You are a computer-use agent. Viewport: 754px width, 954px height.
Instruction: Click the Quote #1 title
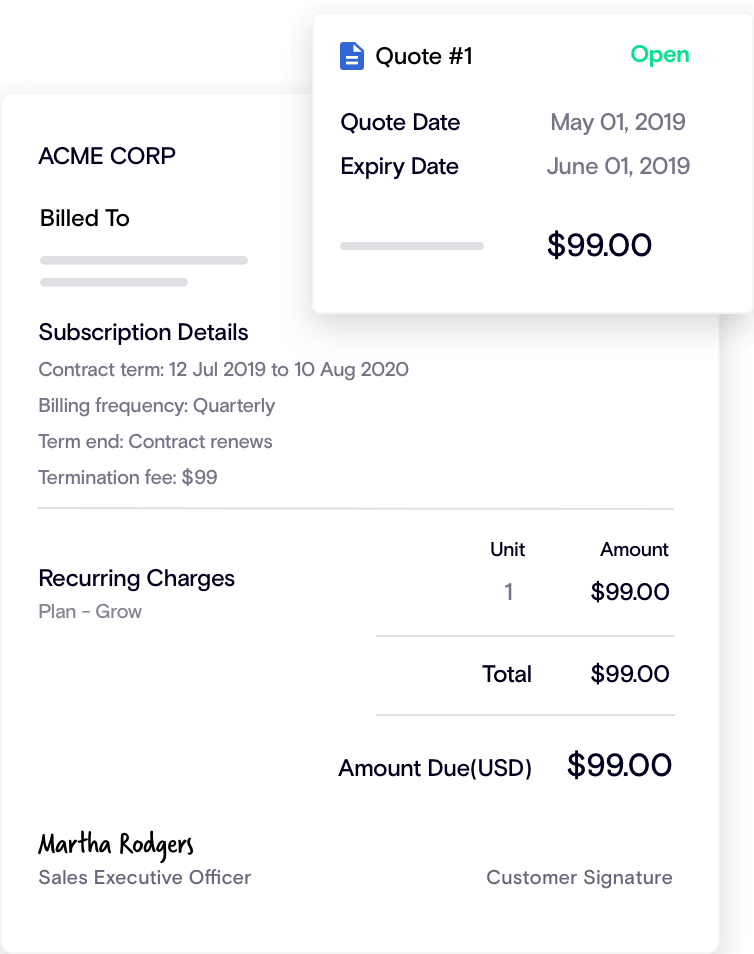pos(423,56)
